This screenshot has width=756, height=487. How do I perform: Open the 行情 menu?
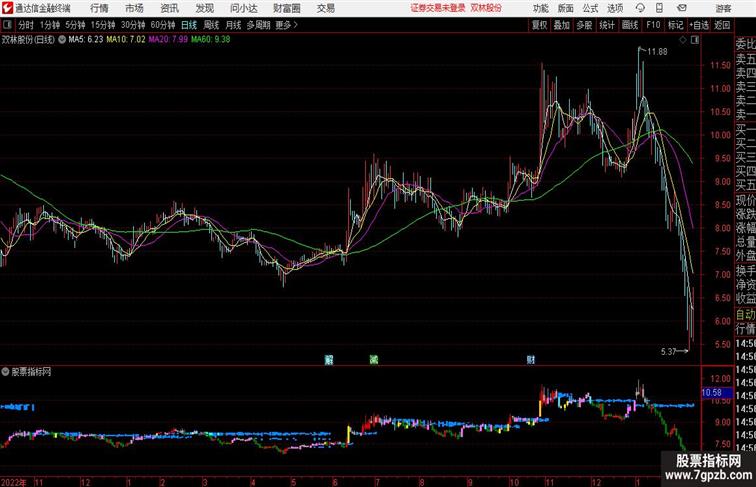[x=99, y=8]
